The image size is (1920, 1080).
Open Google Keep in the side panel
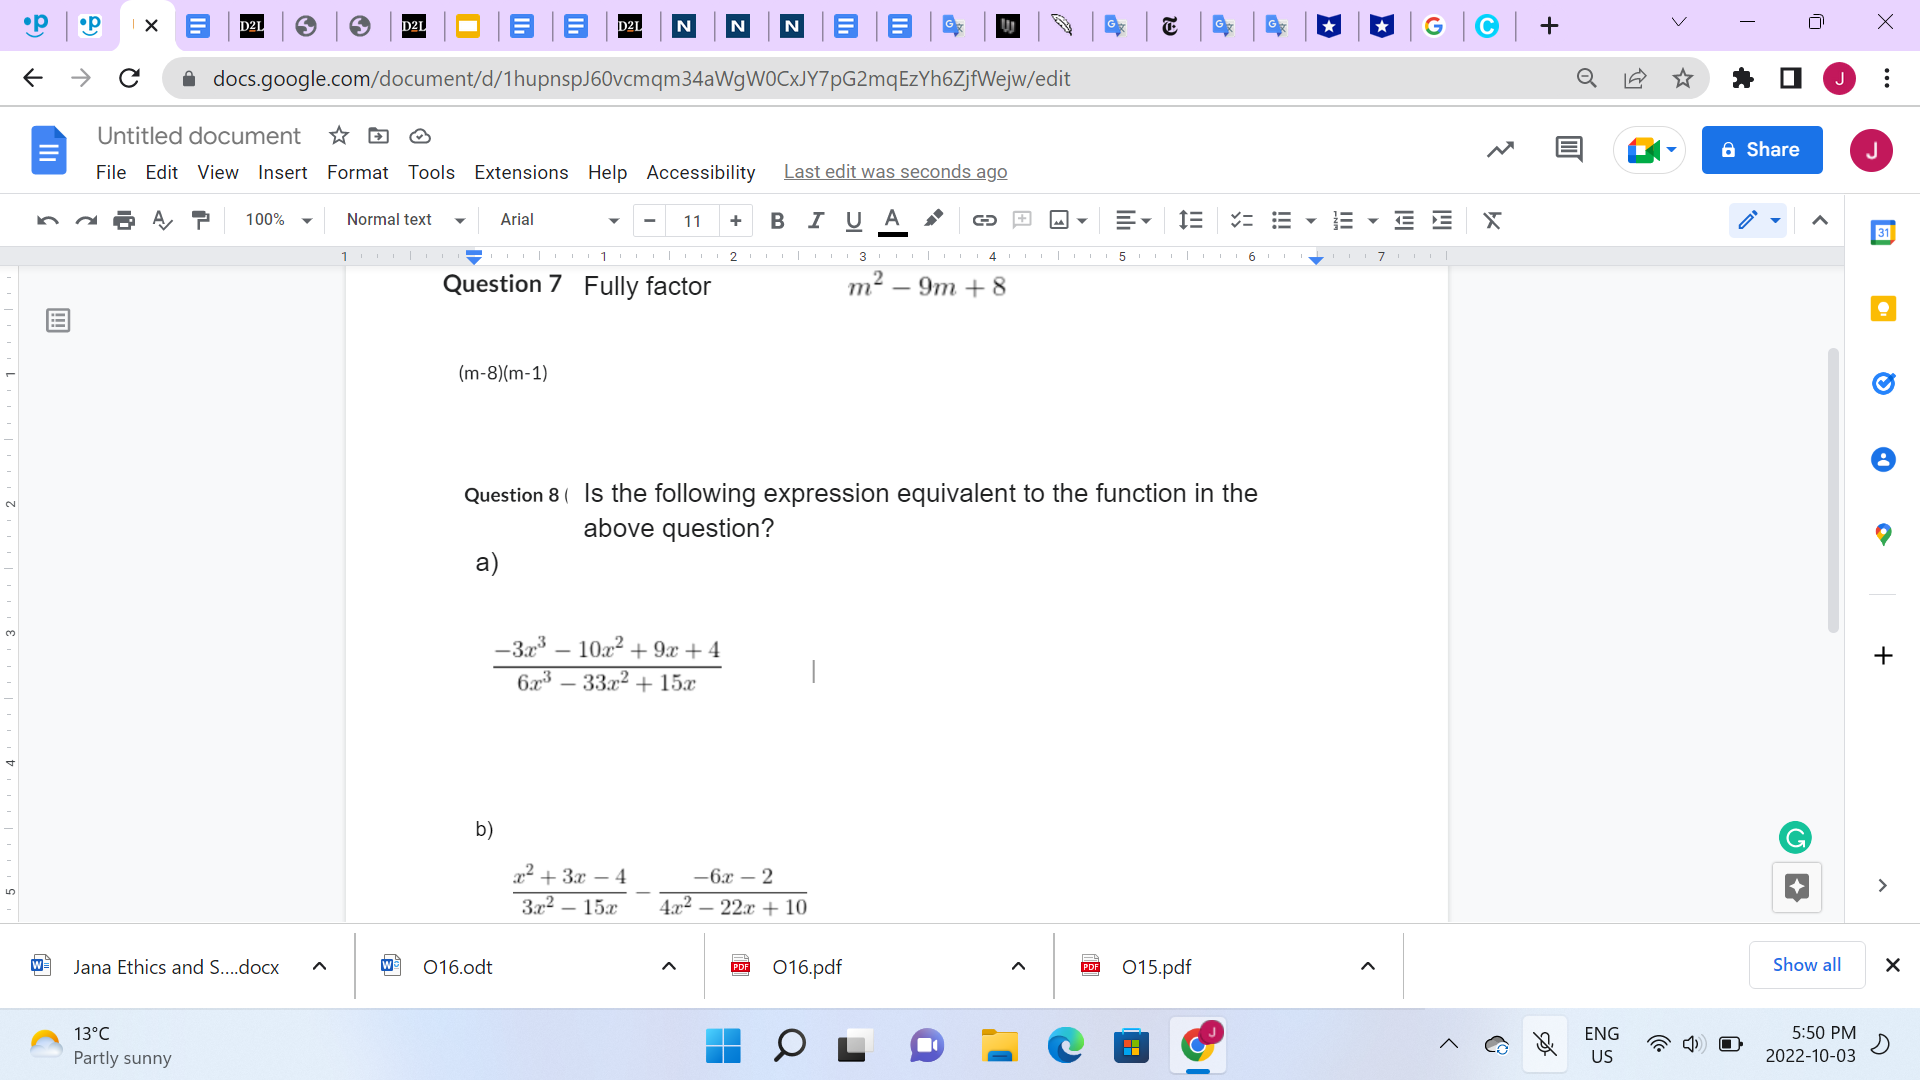[x=1884, y=308]
